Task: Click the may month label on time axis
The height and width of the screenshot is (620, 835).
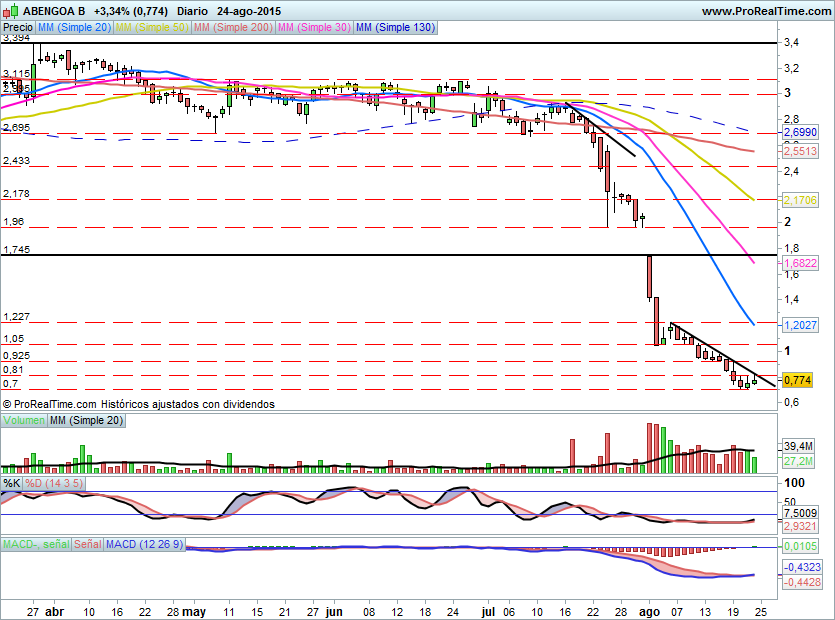Action: coord(194,611)
